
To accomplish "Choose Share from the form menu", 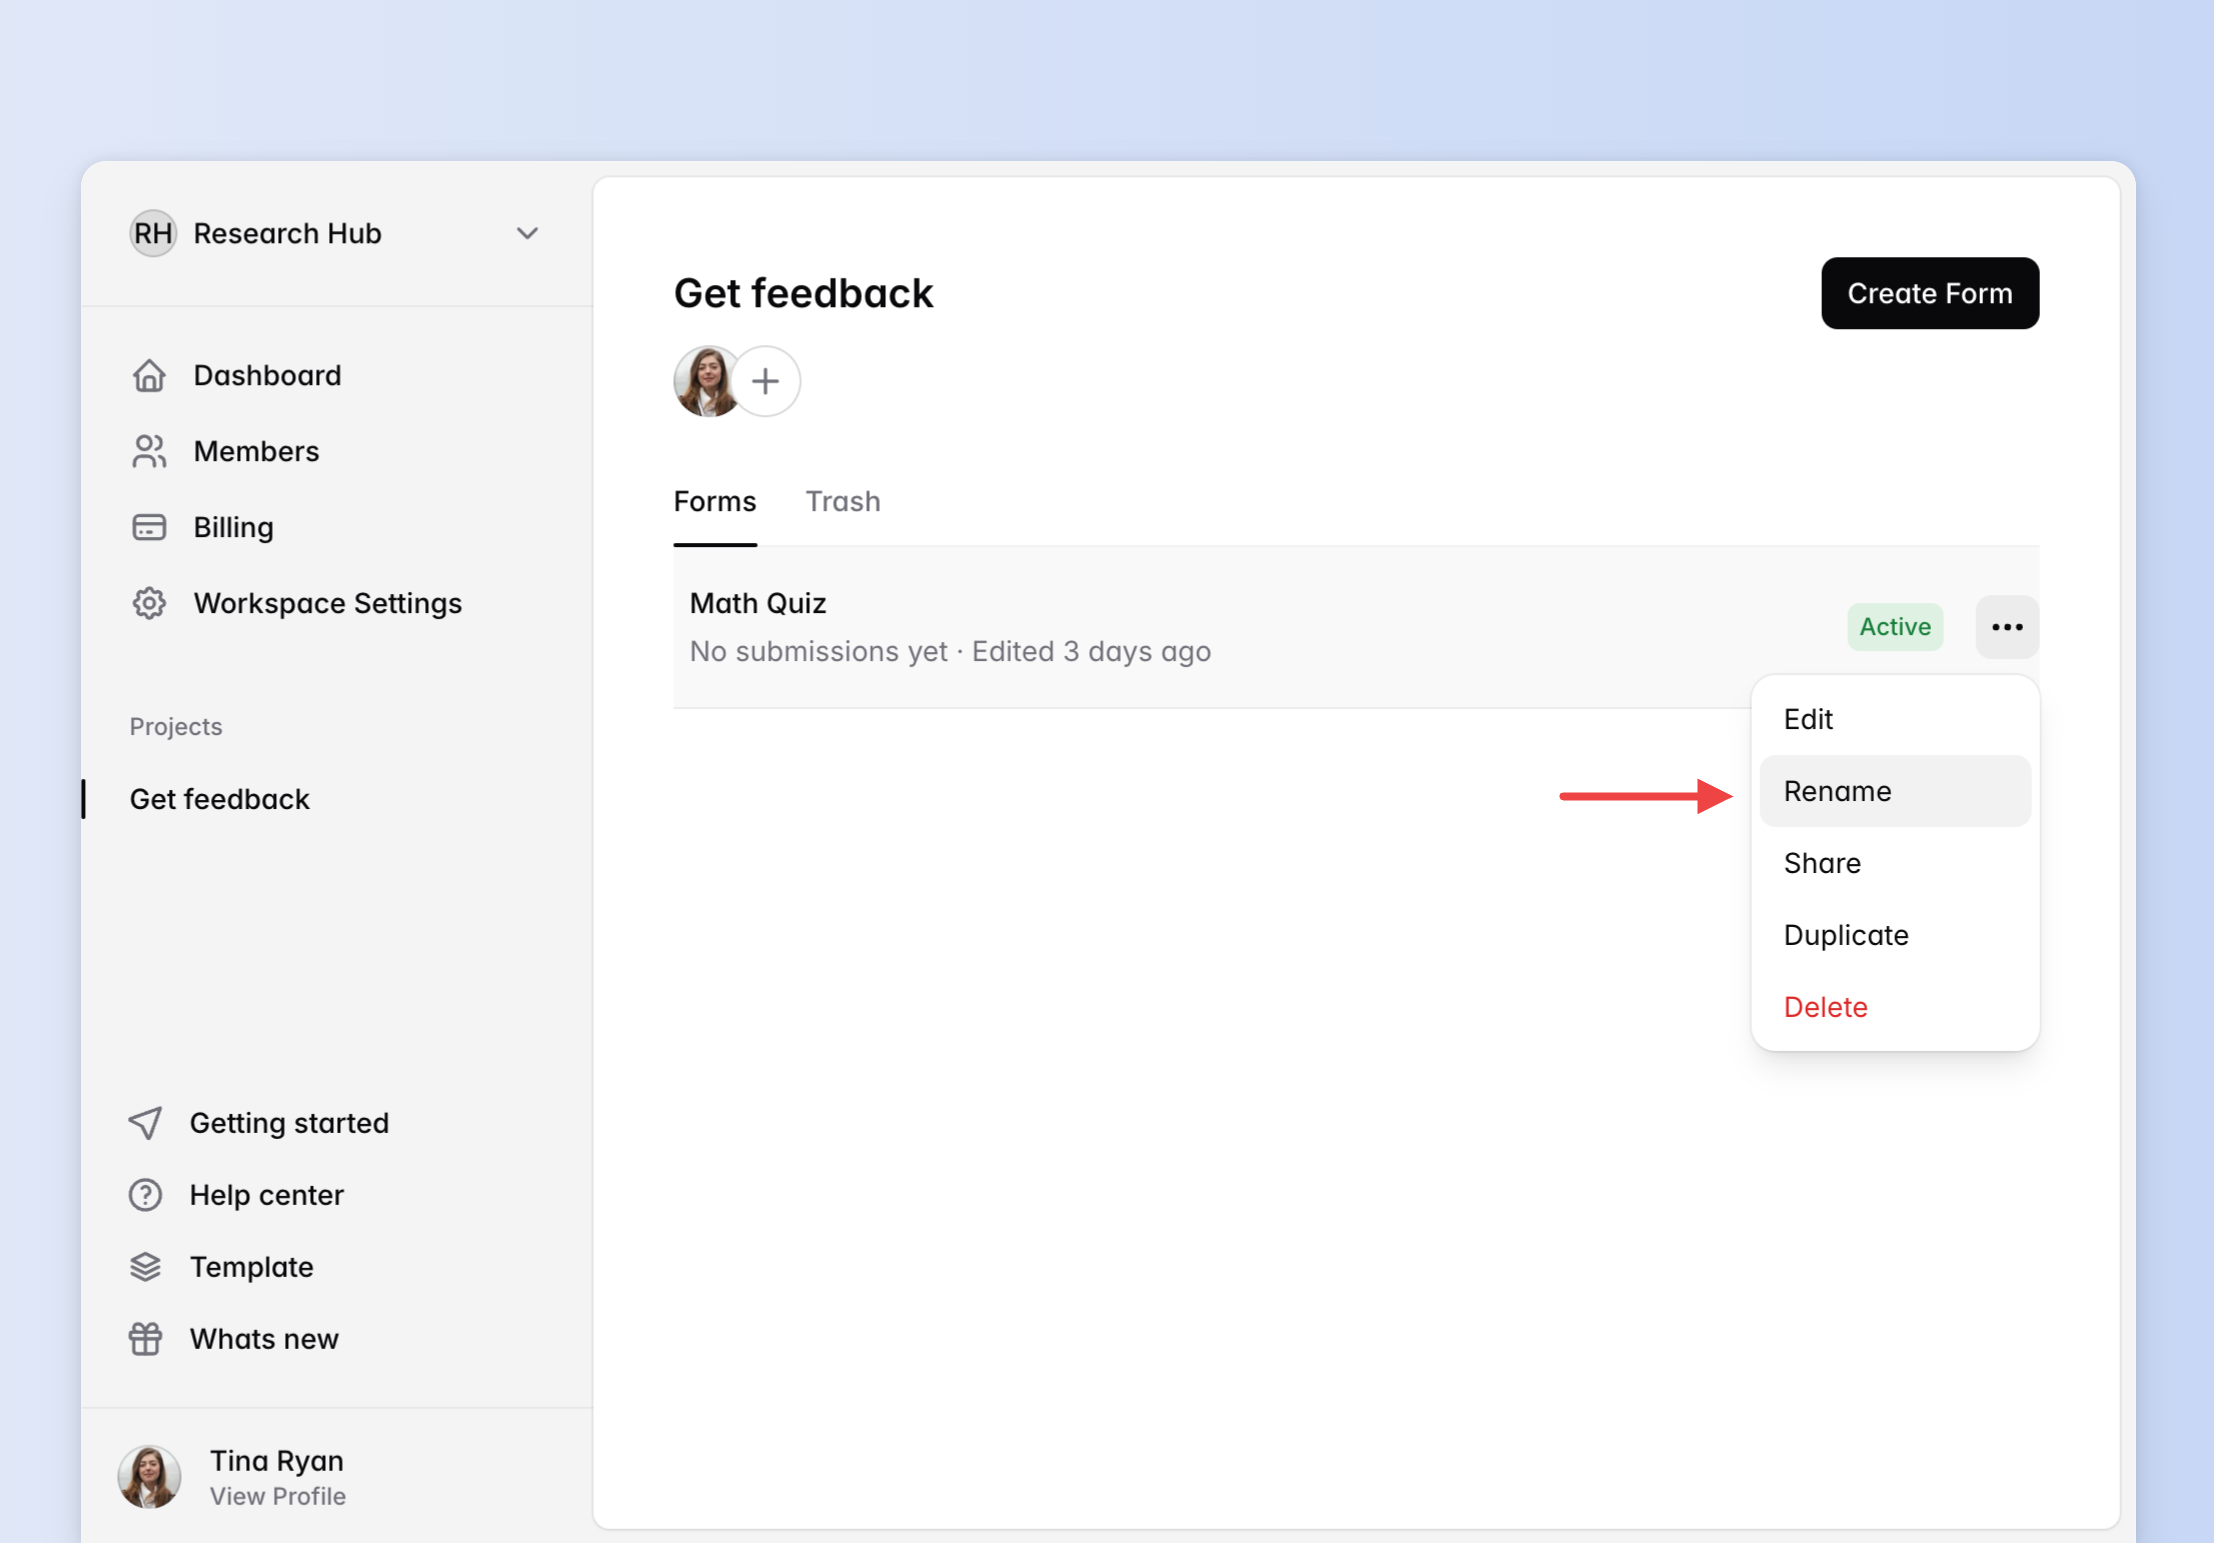I will (1822, 863).
